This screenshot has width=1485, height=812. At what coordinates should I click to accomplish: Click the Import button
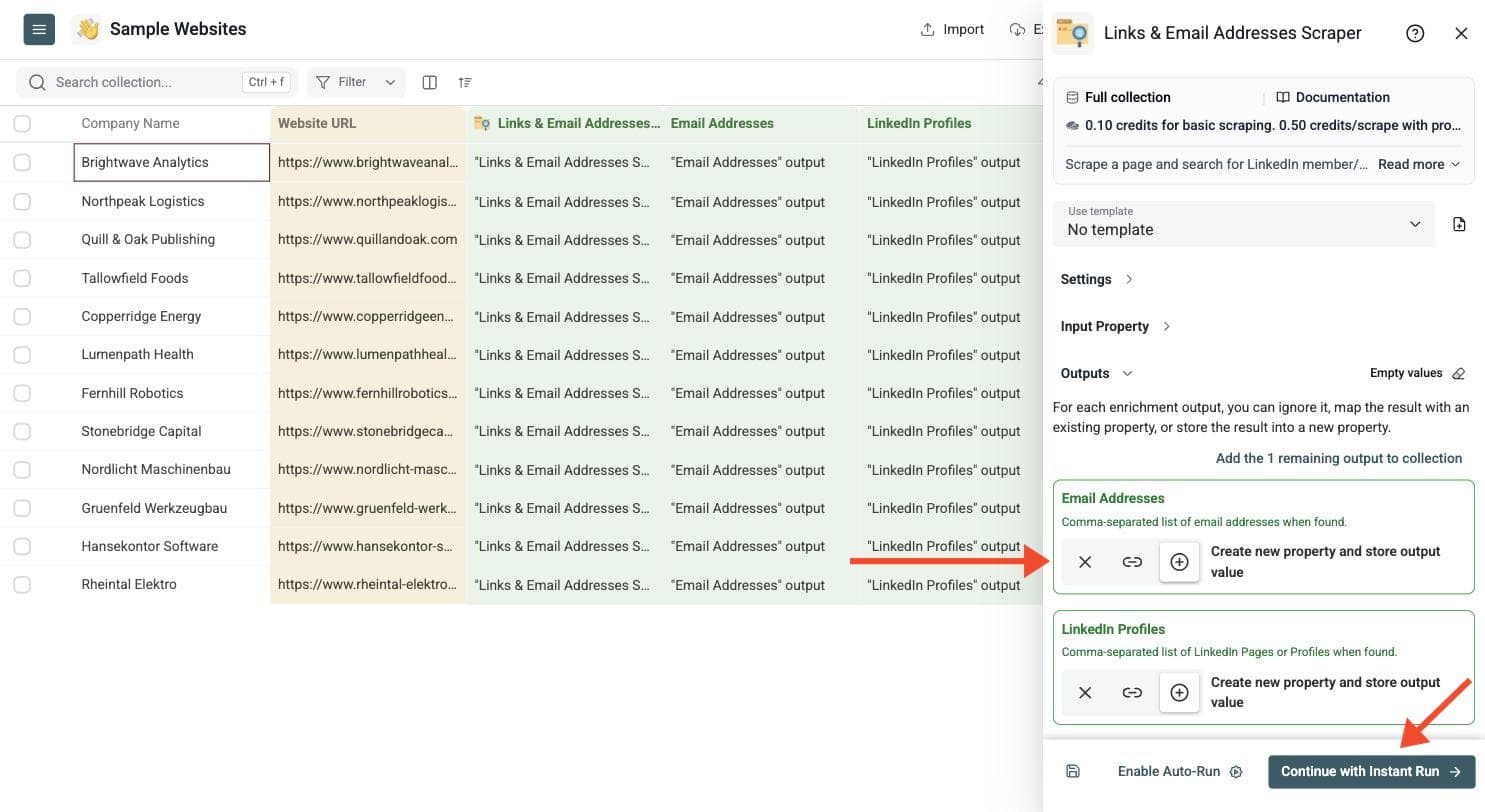952,29
